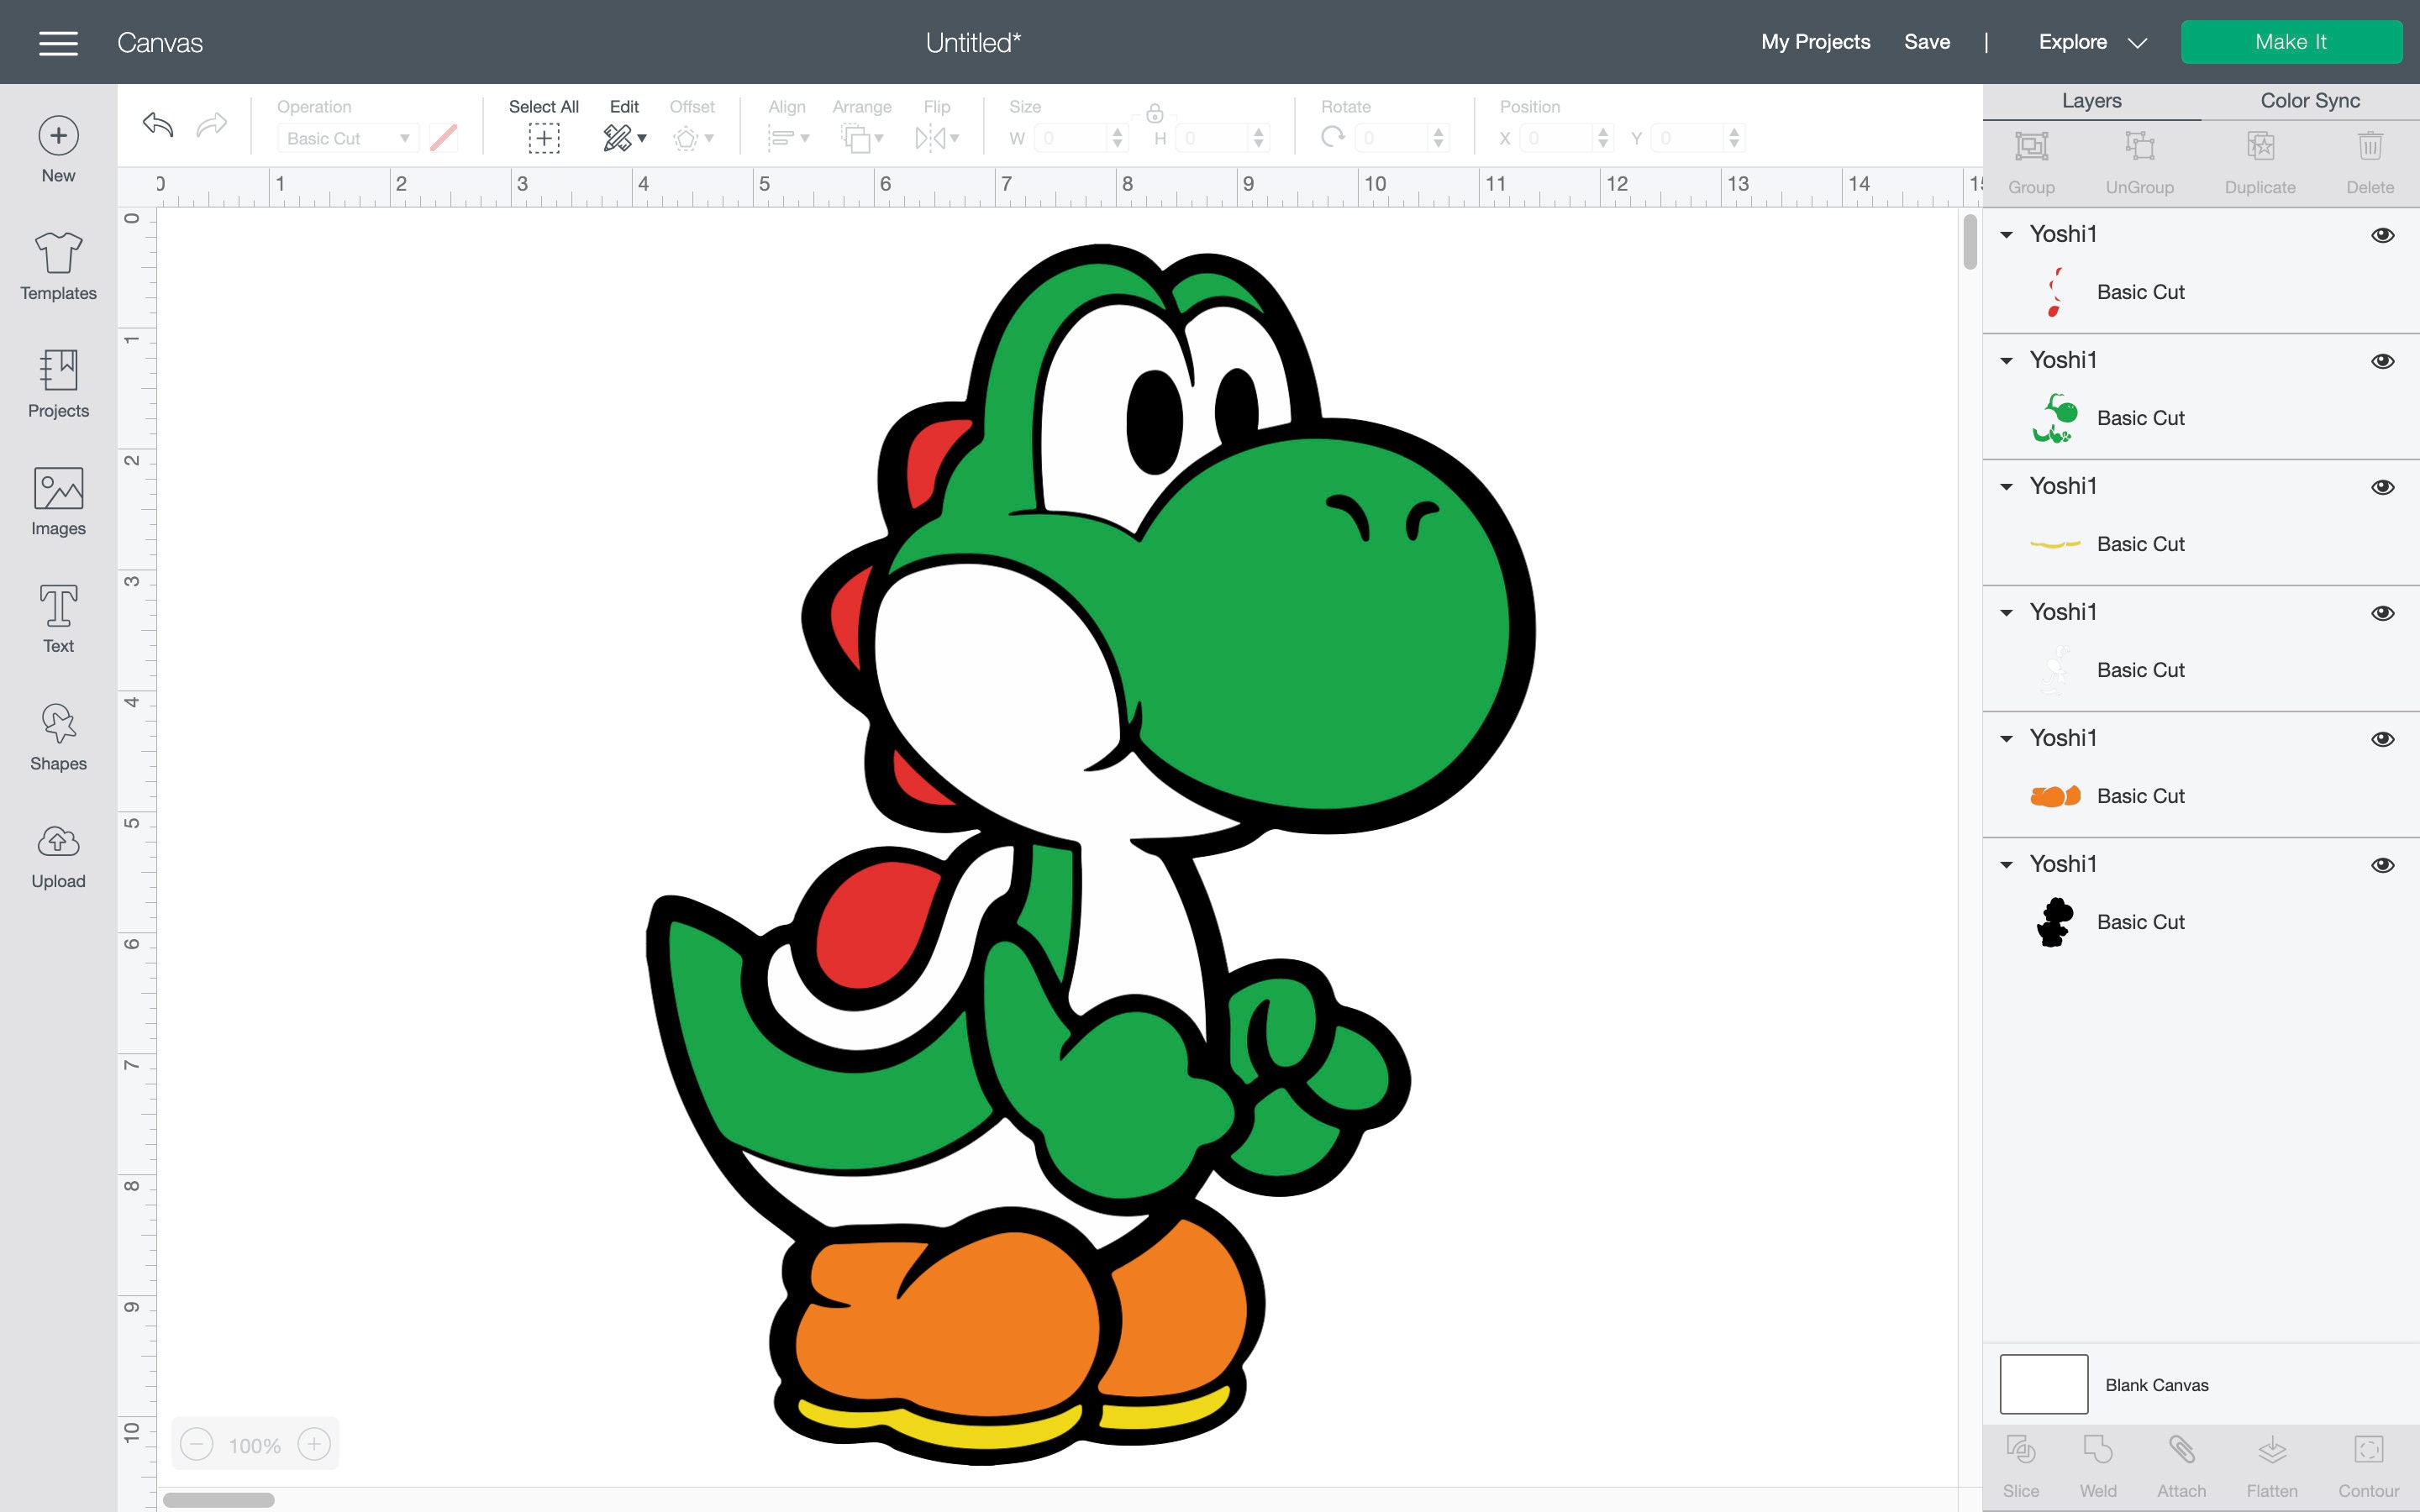Image resolution: width=2420 pixels, height=1512 pixels.
Task: Click the operation color swatch
Action: point(443,138)
